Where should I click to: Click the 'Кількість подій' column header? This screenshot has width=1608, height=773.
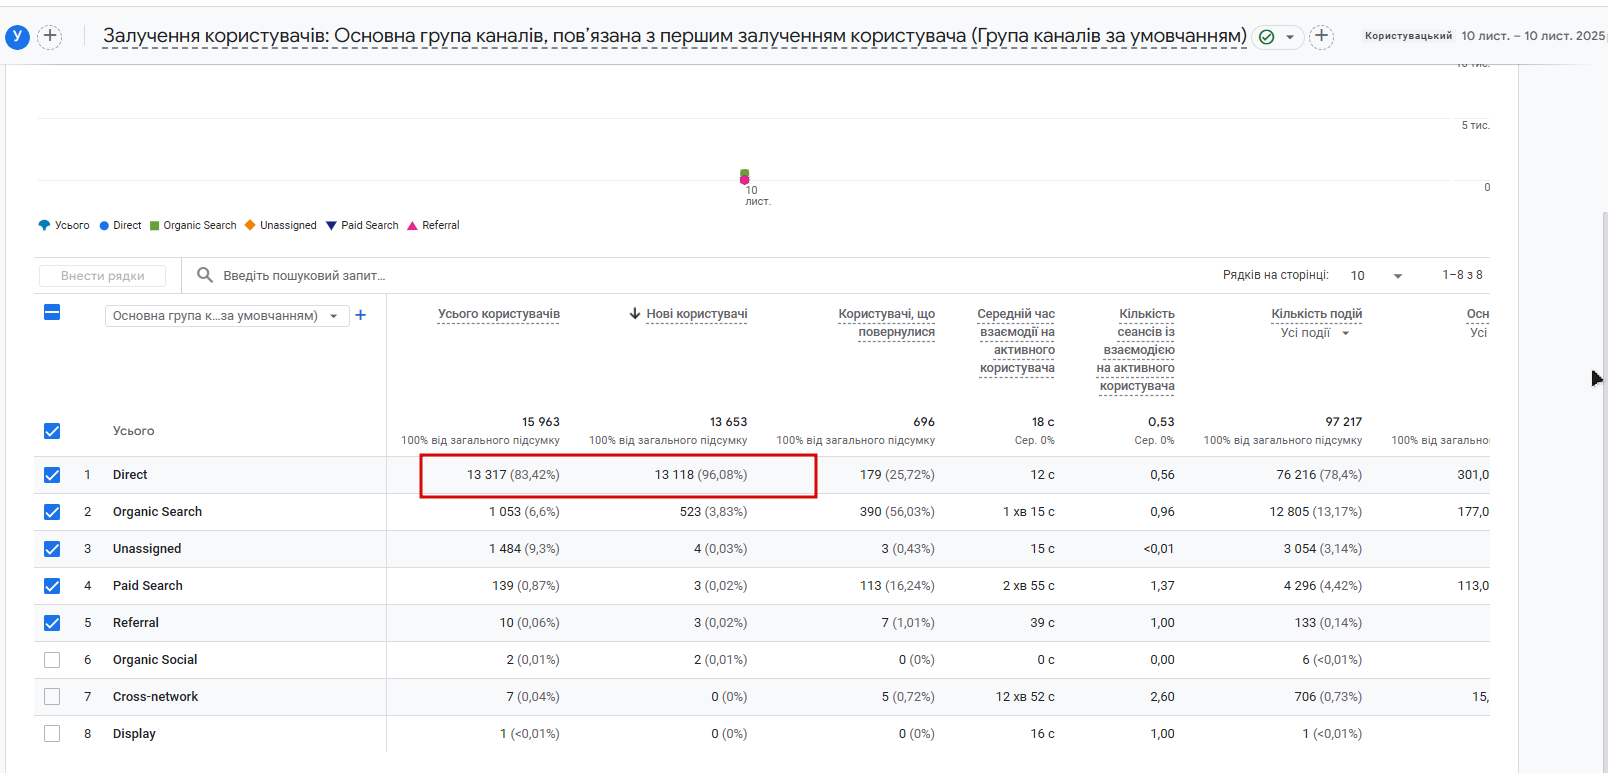pyautogui.click(x=1317, y=314)
